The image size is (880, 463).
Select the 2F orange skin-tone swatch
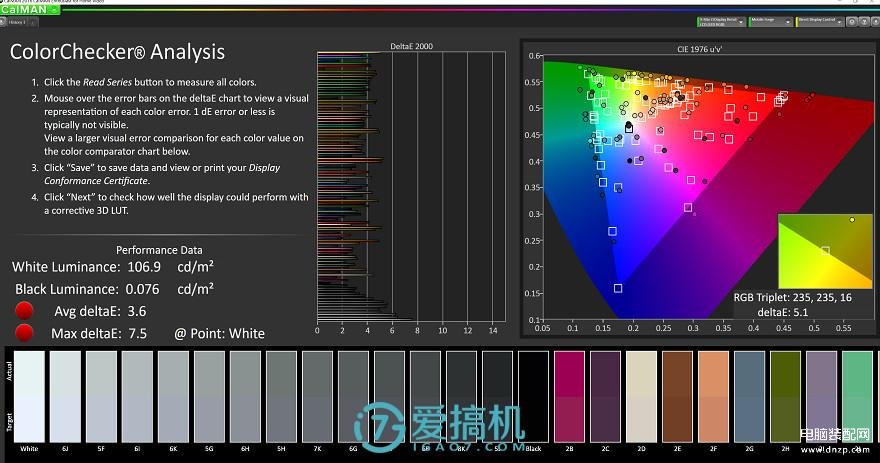pyautogui.click(x=713, y=397)
